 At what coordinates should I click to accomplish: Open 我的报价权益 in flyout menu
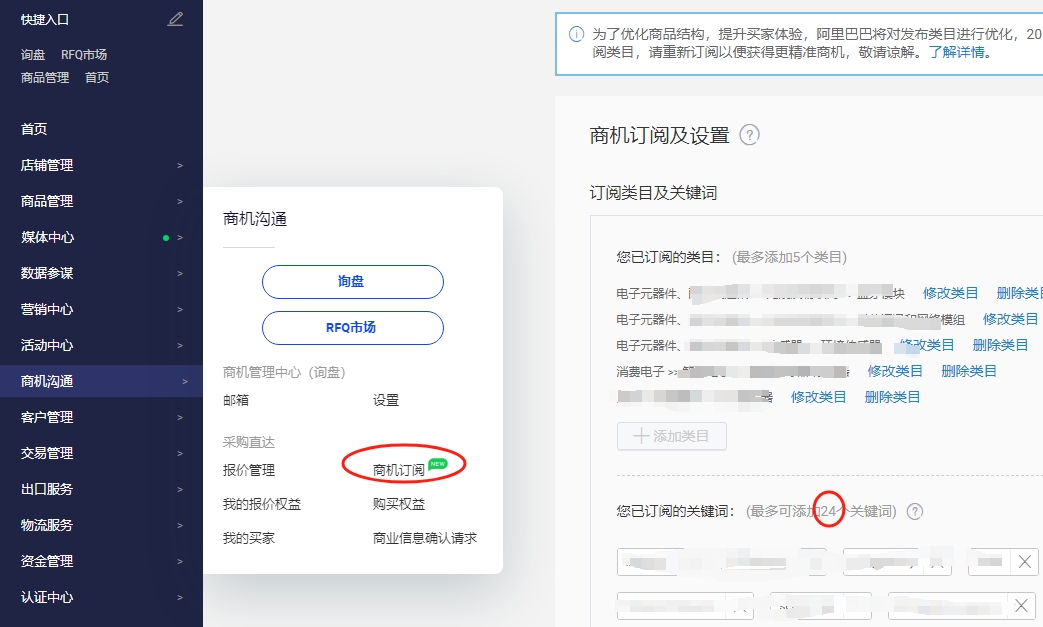click(x=262, y=504)
